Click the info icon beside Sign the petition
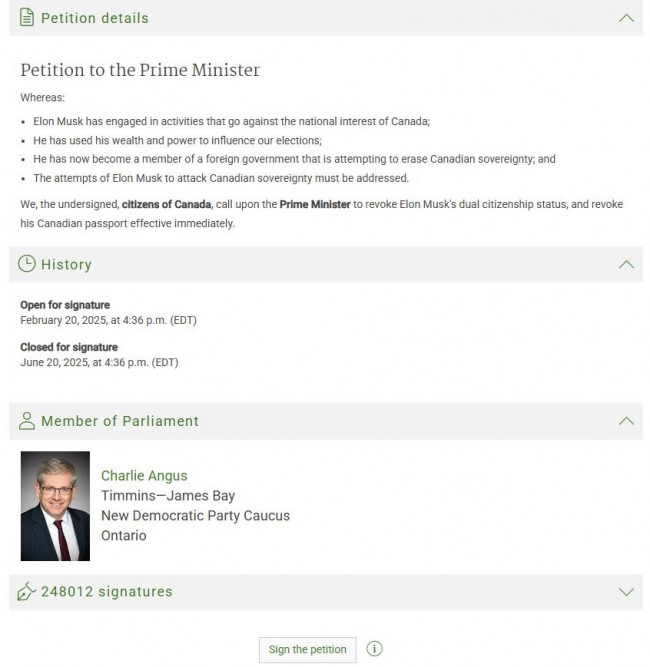The width and height of the screenshot is (650, 667). [x=374, y=649]
